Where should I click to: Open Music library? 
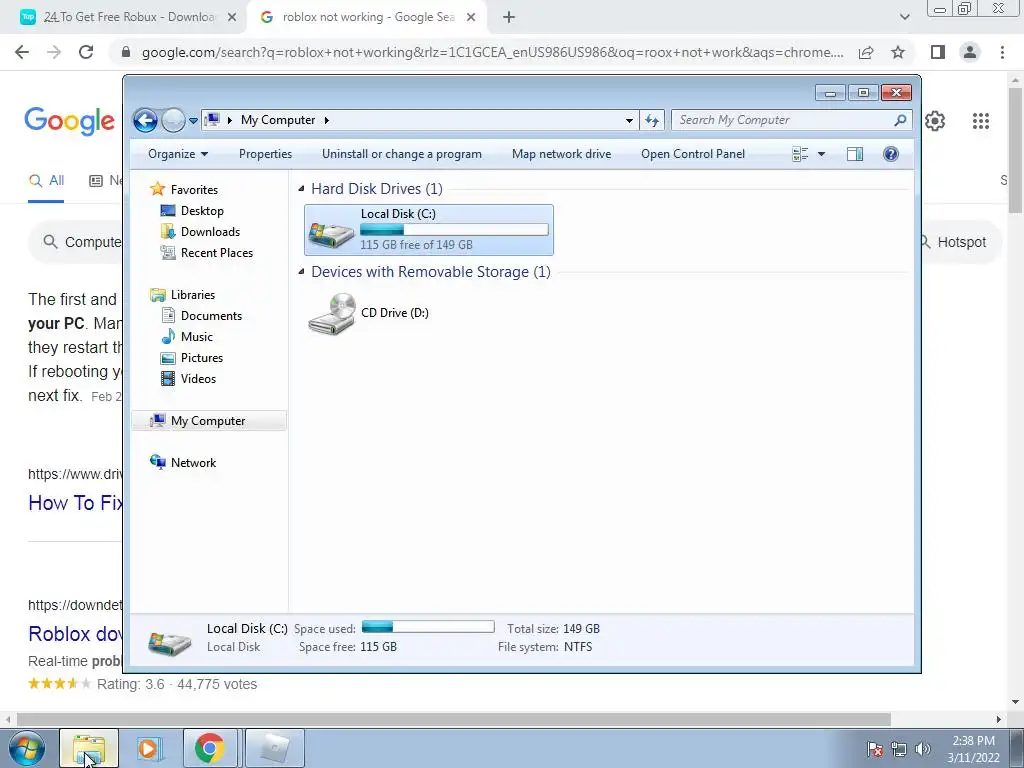(x=197, y=337)
